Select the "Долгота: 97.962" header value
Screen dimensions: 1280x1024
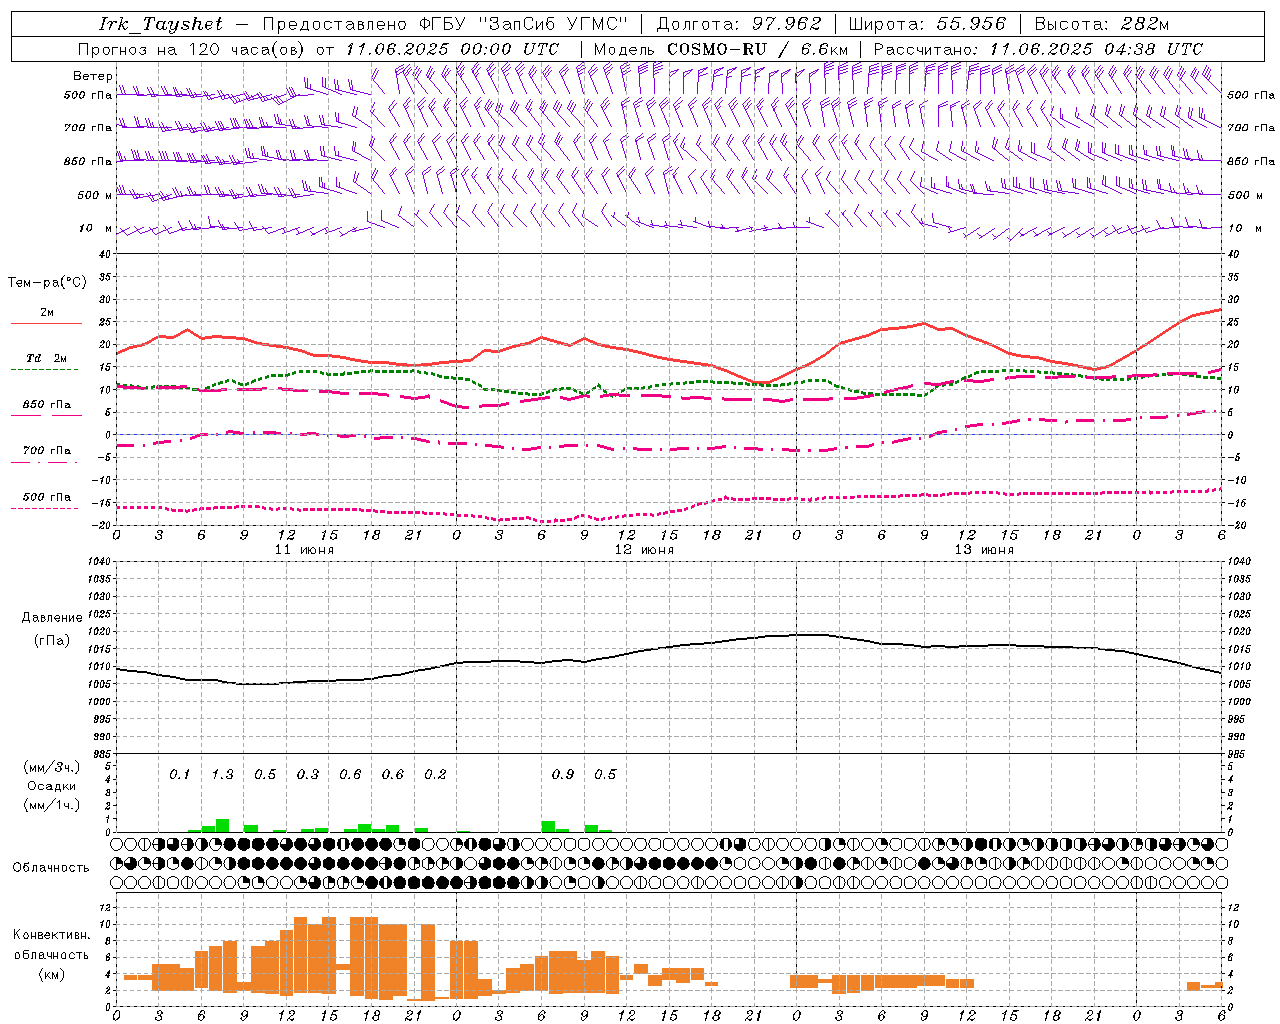pos(739,24)
